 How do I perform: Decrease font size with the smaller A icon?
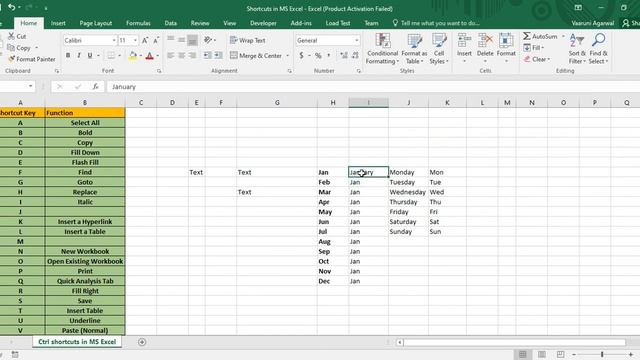[x=156, y=40]
